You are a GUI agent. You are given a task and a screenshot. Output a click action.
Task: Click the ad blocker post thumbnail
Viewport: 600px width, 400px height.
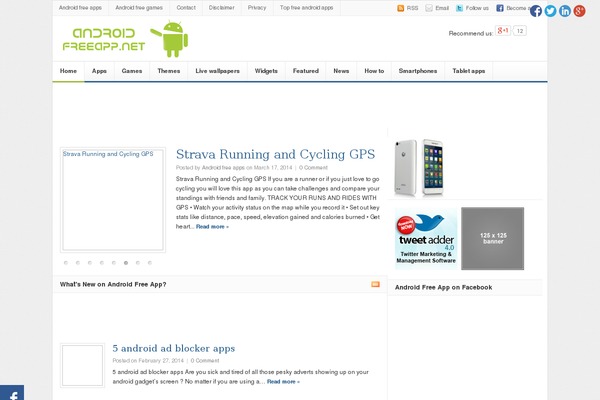point(82,366)
